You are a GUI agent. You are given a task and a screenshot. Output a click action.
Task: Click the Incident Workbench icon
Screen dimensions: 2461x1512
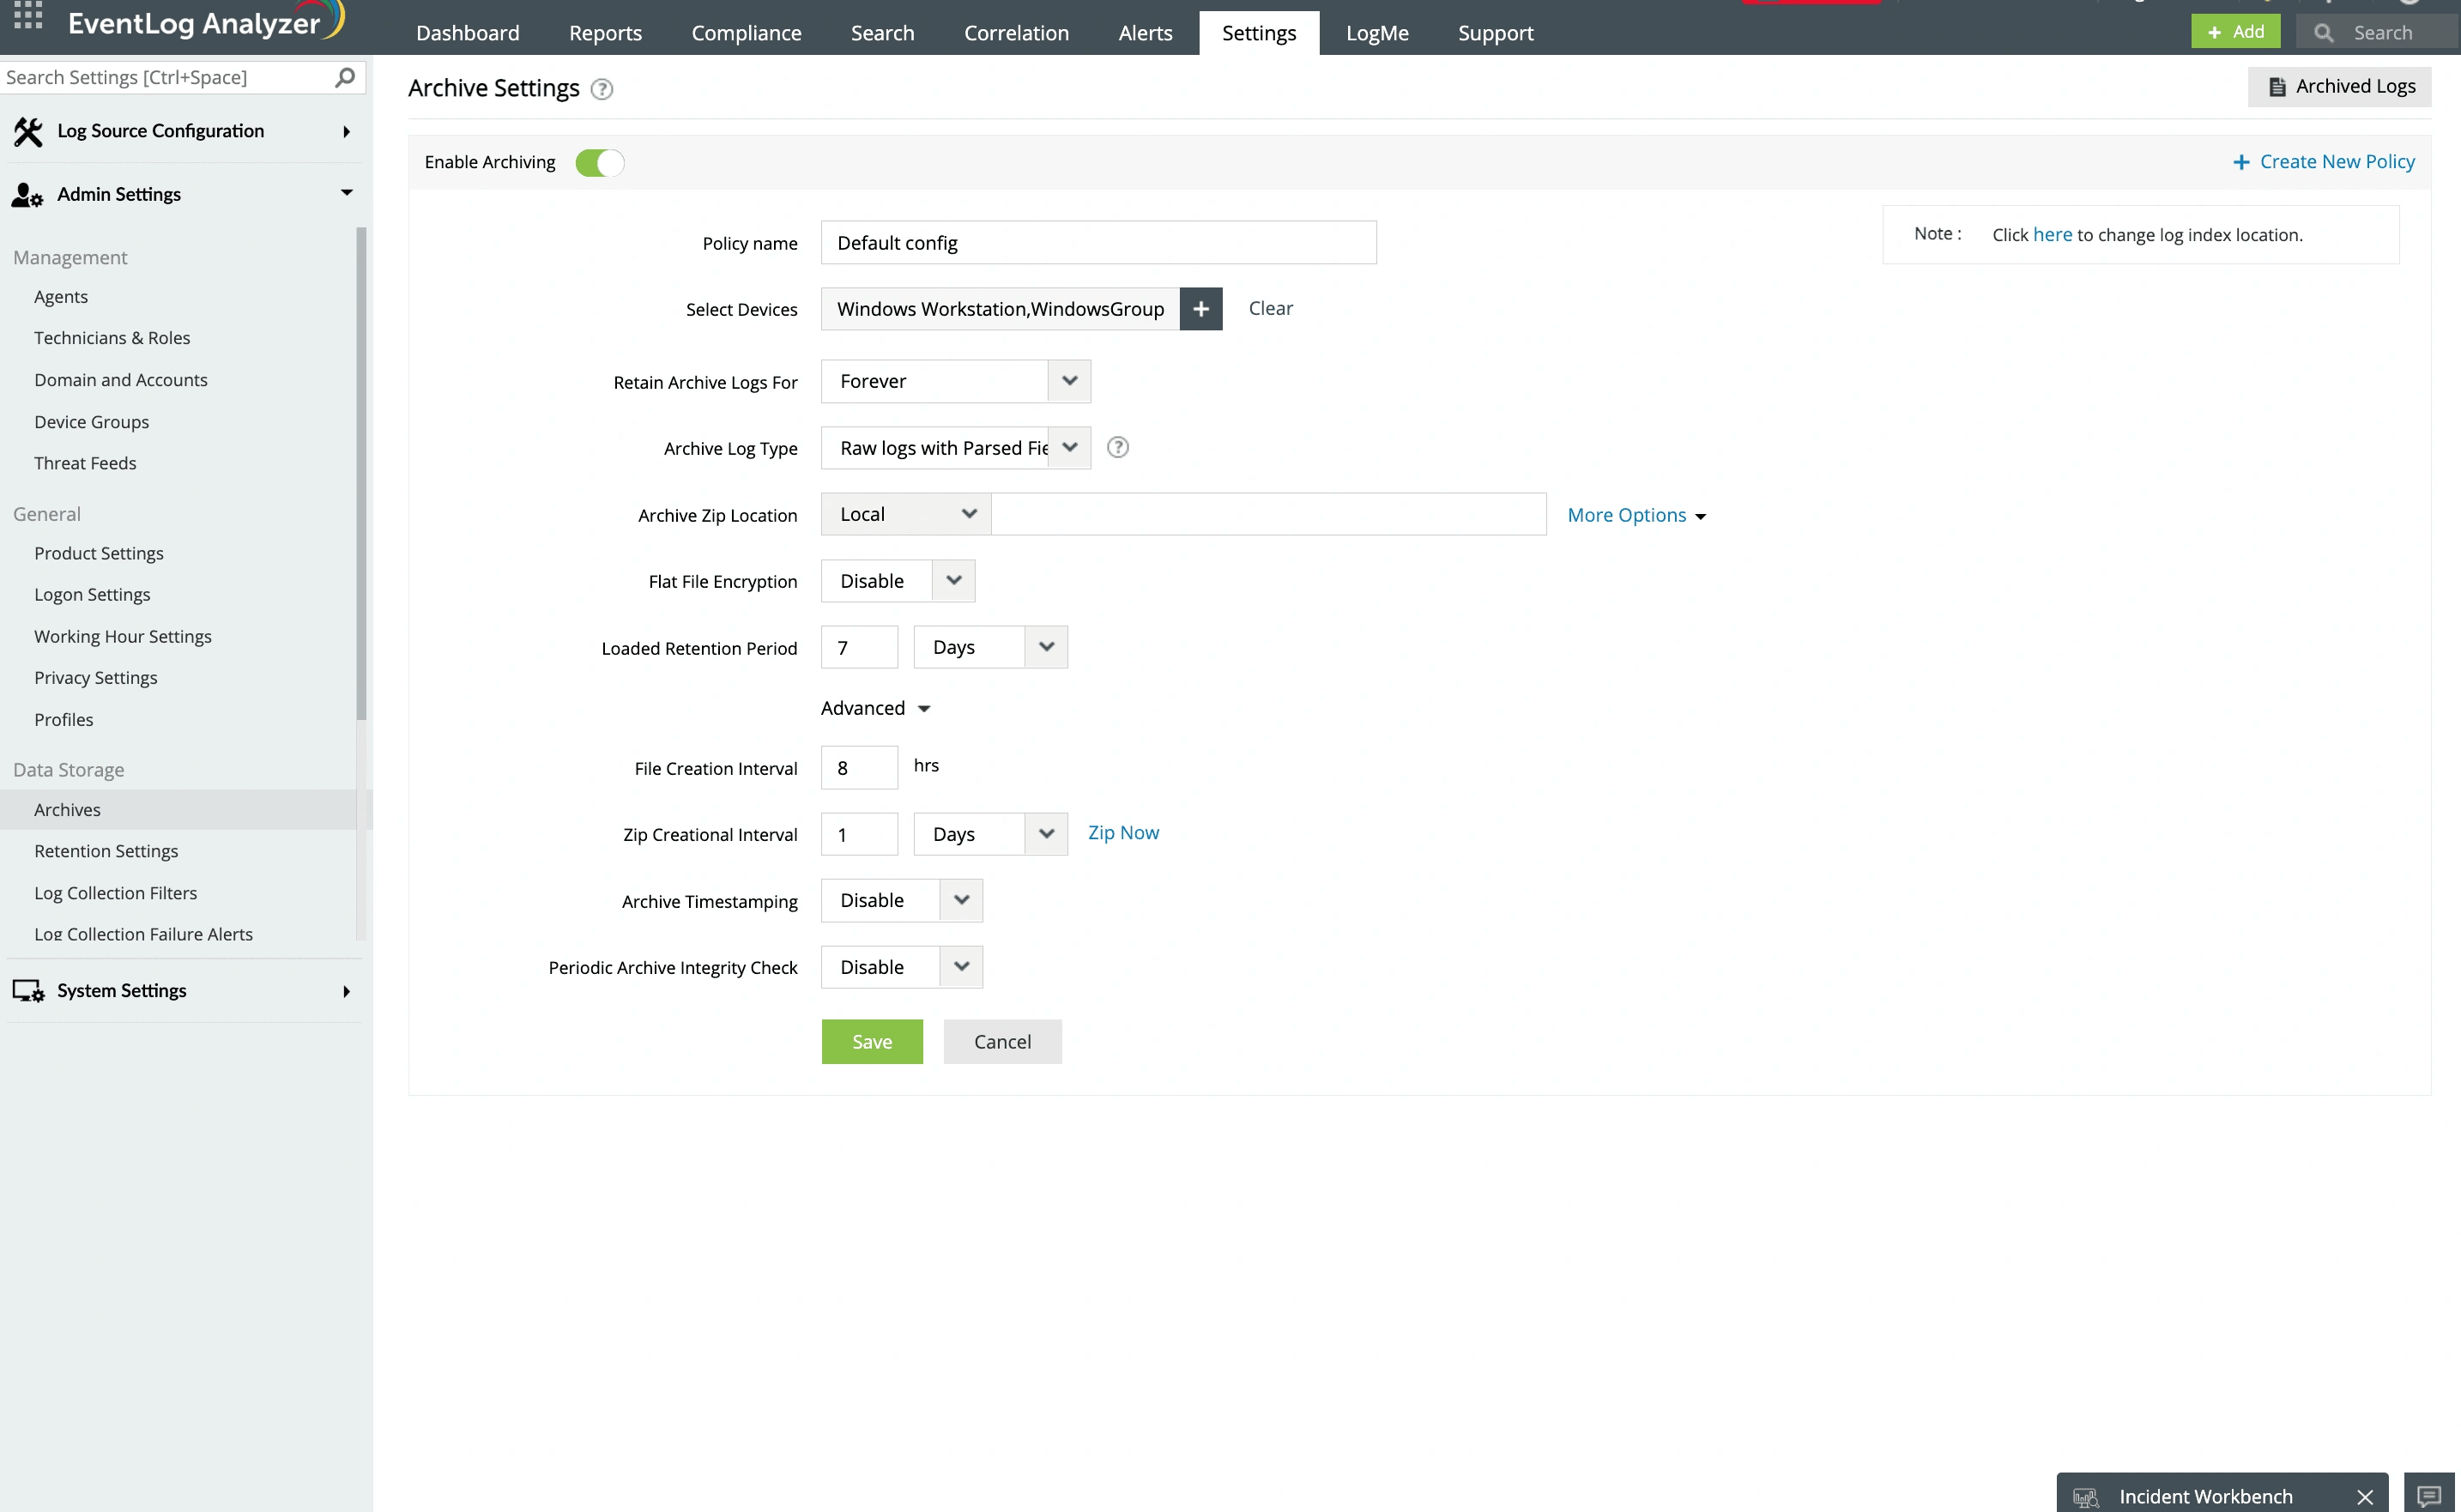coord(2085,1496)
